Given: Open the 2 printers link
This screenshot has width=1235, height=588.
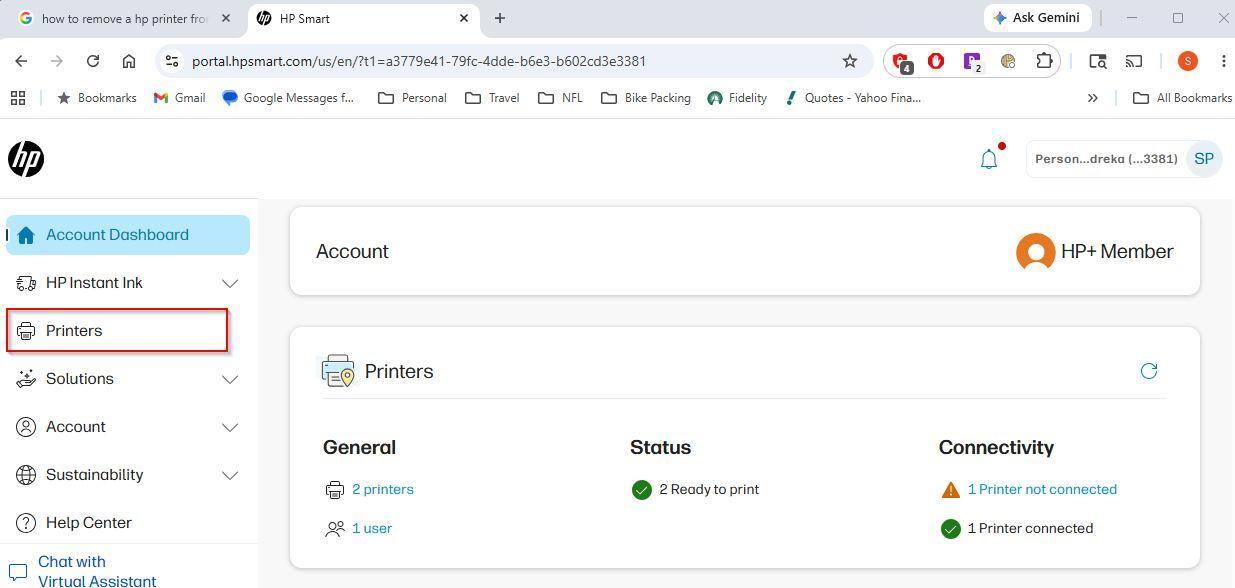Looking at the screenshot, I should click(383, 490).
